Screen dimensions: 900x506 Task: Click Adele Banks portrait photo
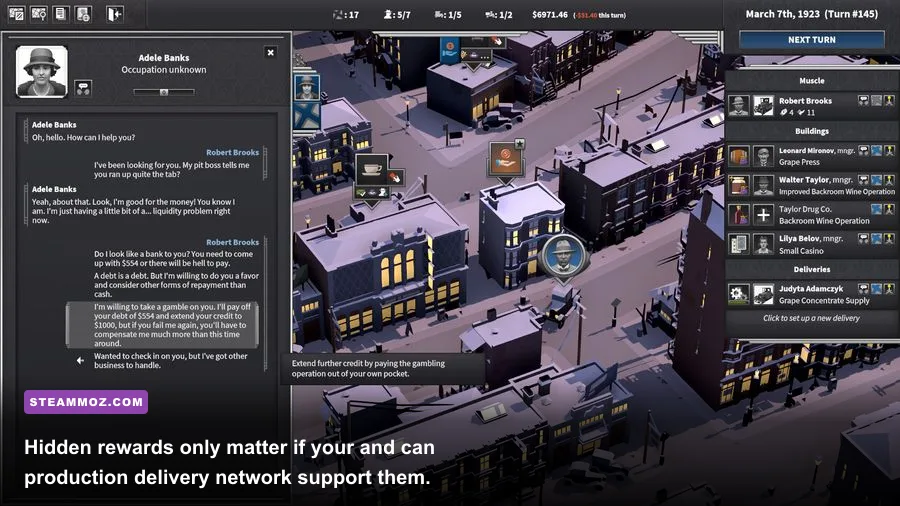42,72
